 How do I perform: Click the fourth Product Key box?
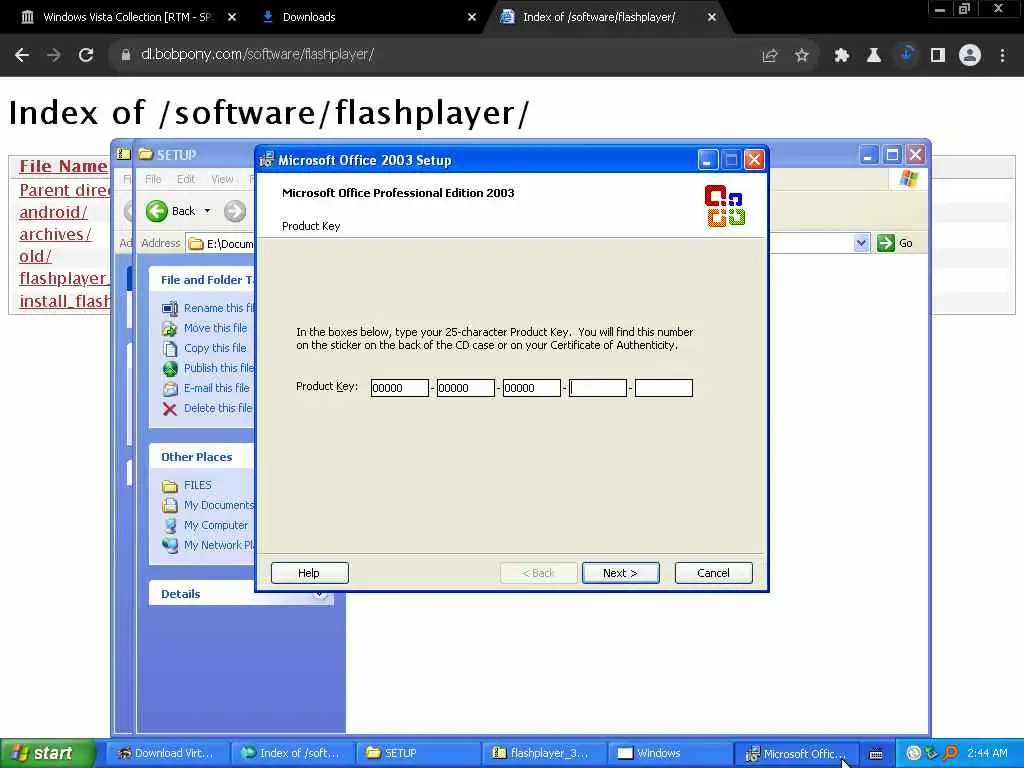pos(598,388)
